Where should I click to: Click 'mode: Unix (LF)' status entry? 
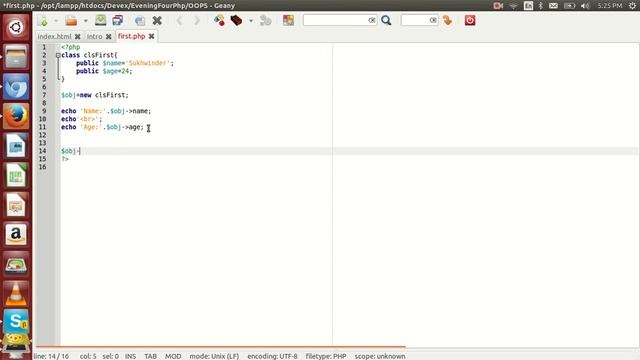pyautogui.click(x=214, y=356)
